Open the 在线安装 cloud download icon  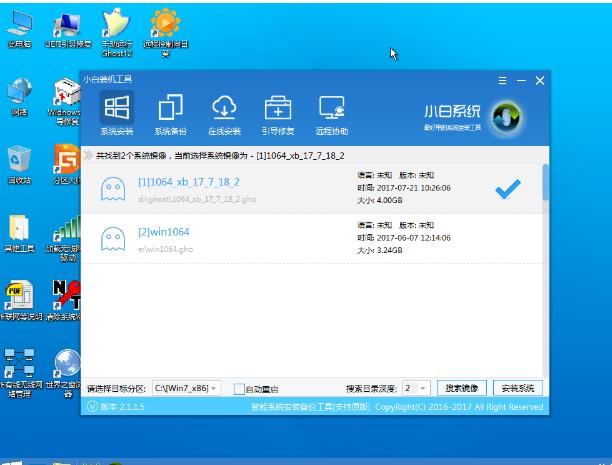(224, 107)
